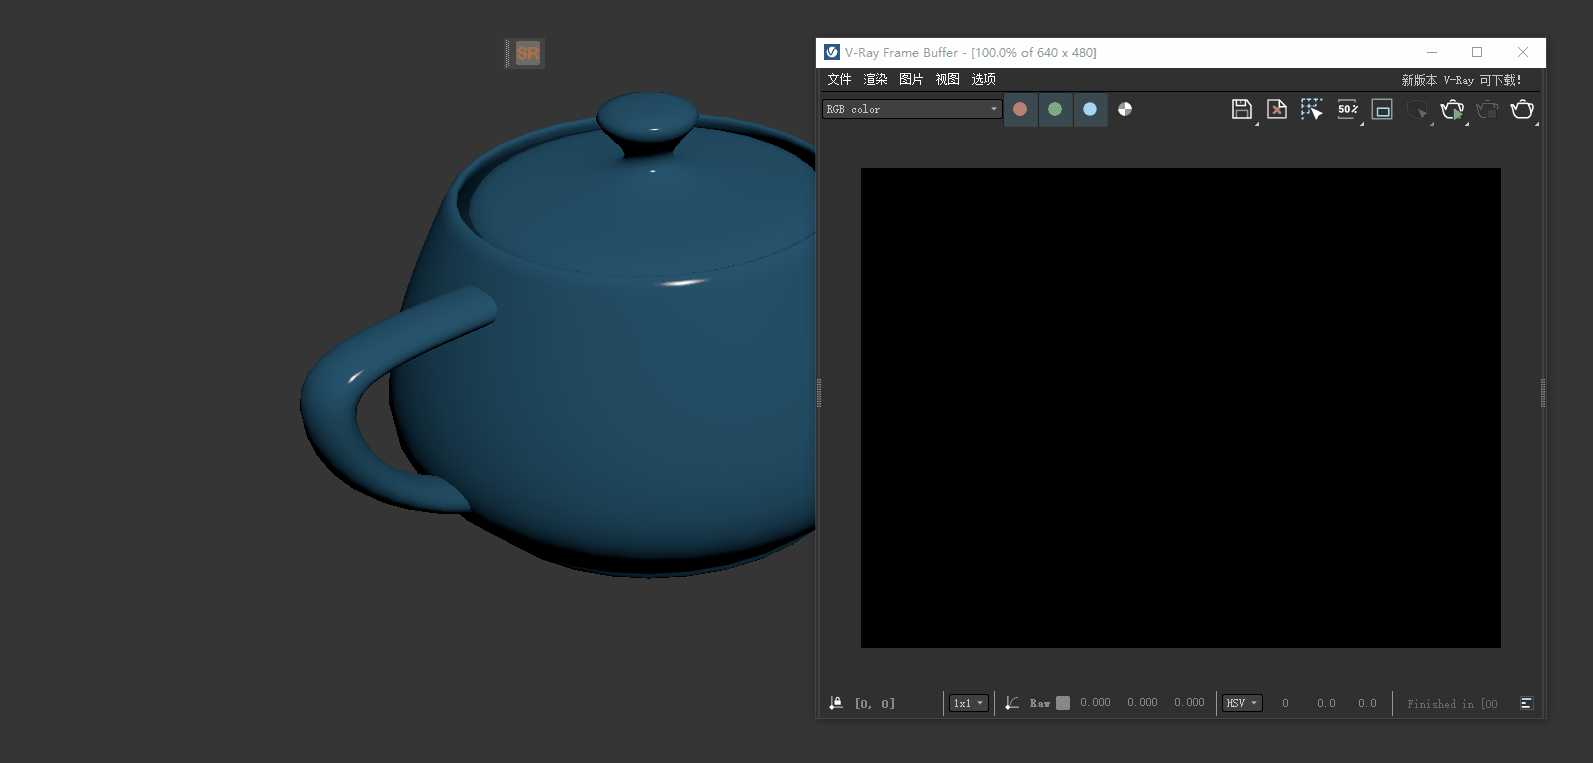Open the 渲染 menu
Image resolution: width=1593 pixels, height=763 pixels.
875,80
